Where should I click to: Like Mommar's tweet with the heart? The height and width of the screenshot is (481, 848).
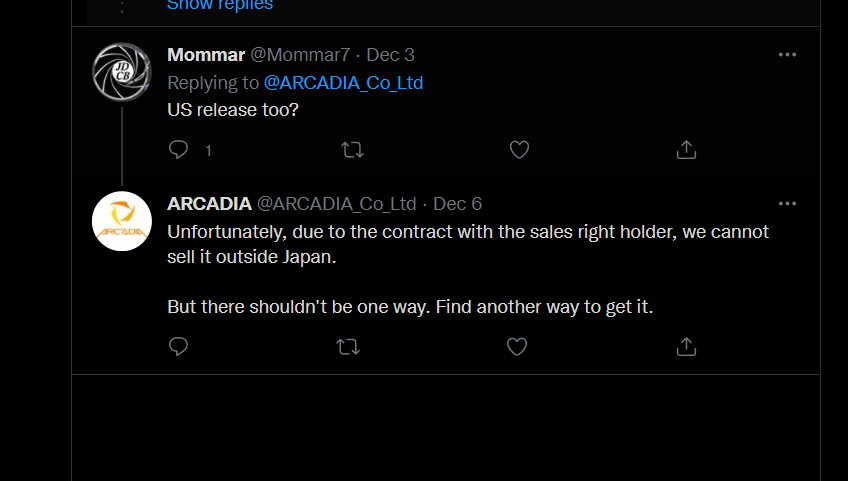point(519,150)
